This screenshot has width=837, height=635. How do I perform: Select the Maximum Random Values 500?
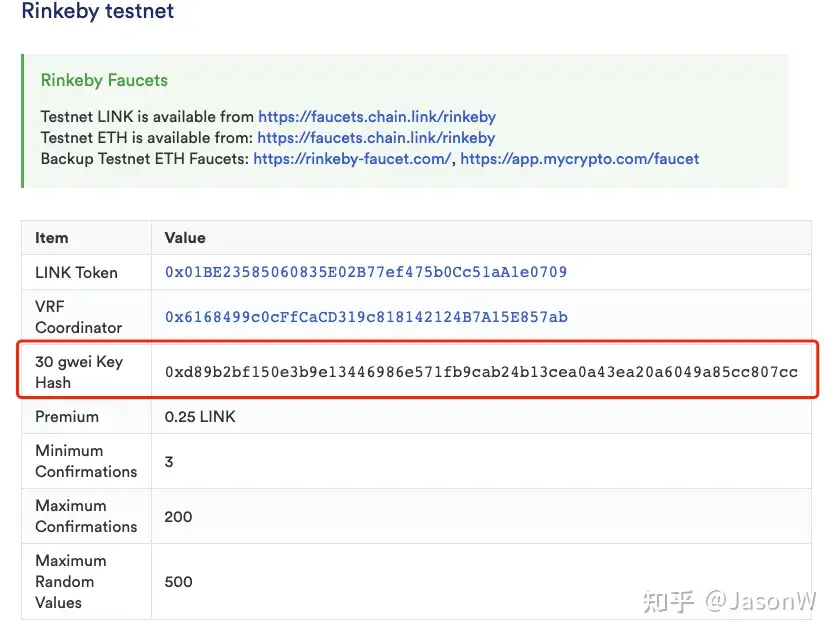[x=178, y=582]
